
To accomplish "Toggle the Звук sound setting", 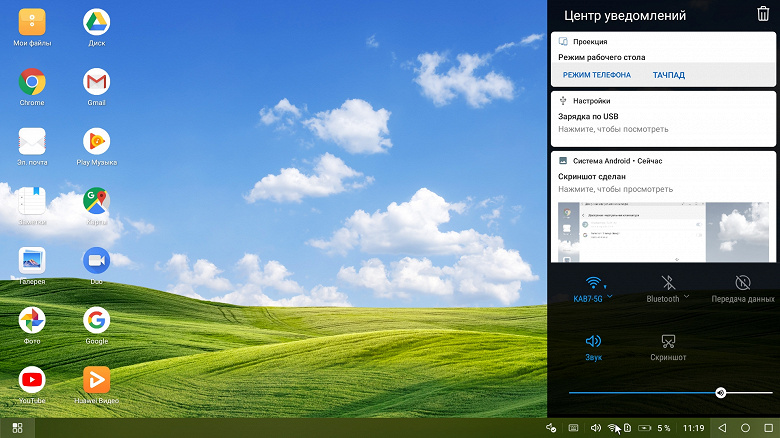I will point(593,342).
